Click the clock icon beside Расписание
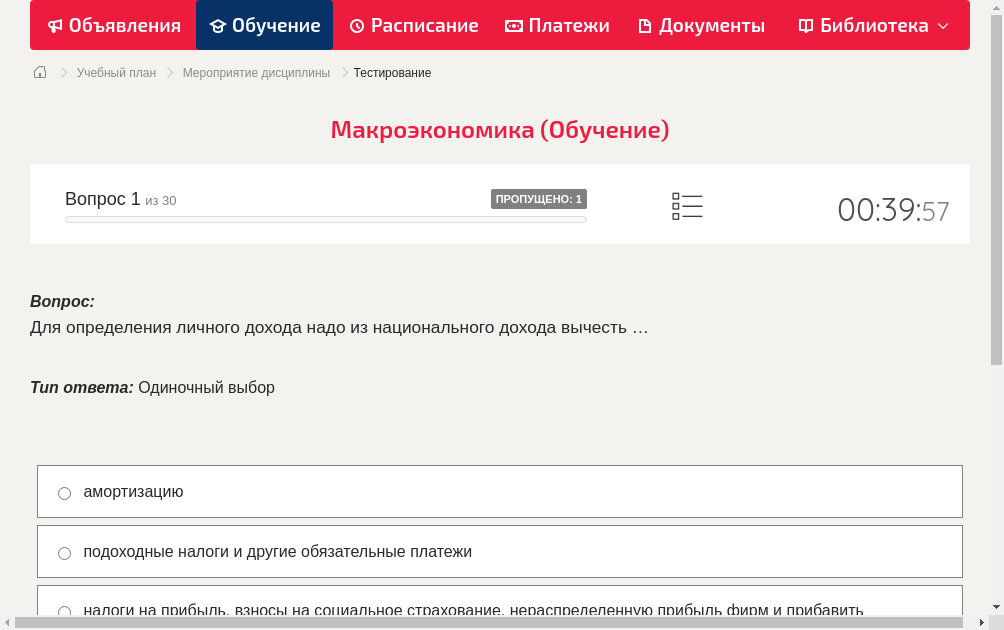The height and width of the screenshot is (630, 1004). point(355,25)
